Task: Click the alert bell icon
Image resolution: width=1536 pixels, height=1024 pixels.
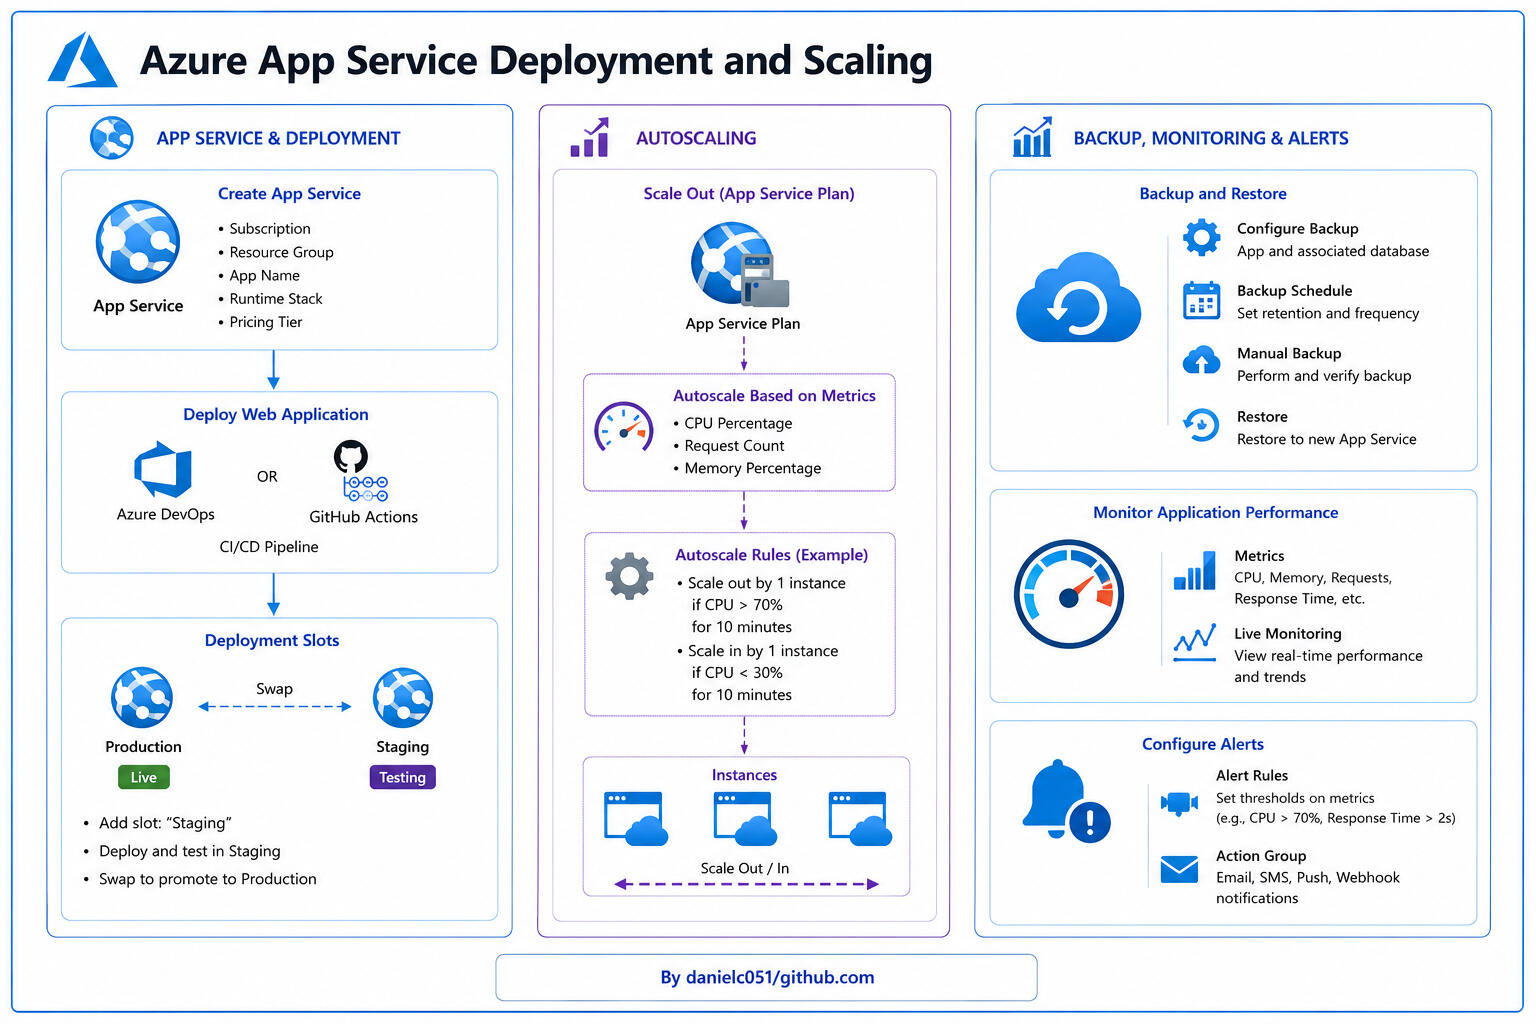Action: coord(1066,801)
